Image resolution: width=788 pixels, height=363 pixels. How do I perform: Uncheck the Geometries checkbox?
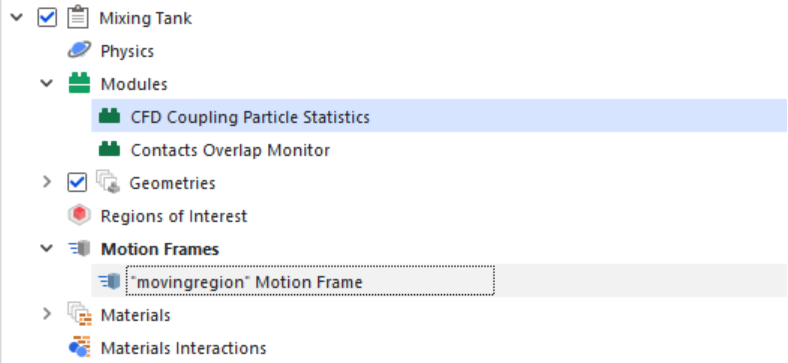click(77, 183)
